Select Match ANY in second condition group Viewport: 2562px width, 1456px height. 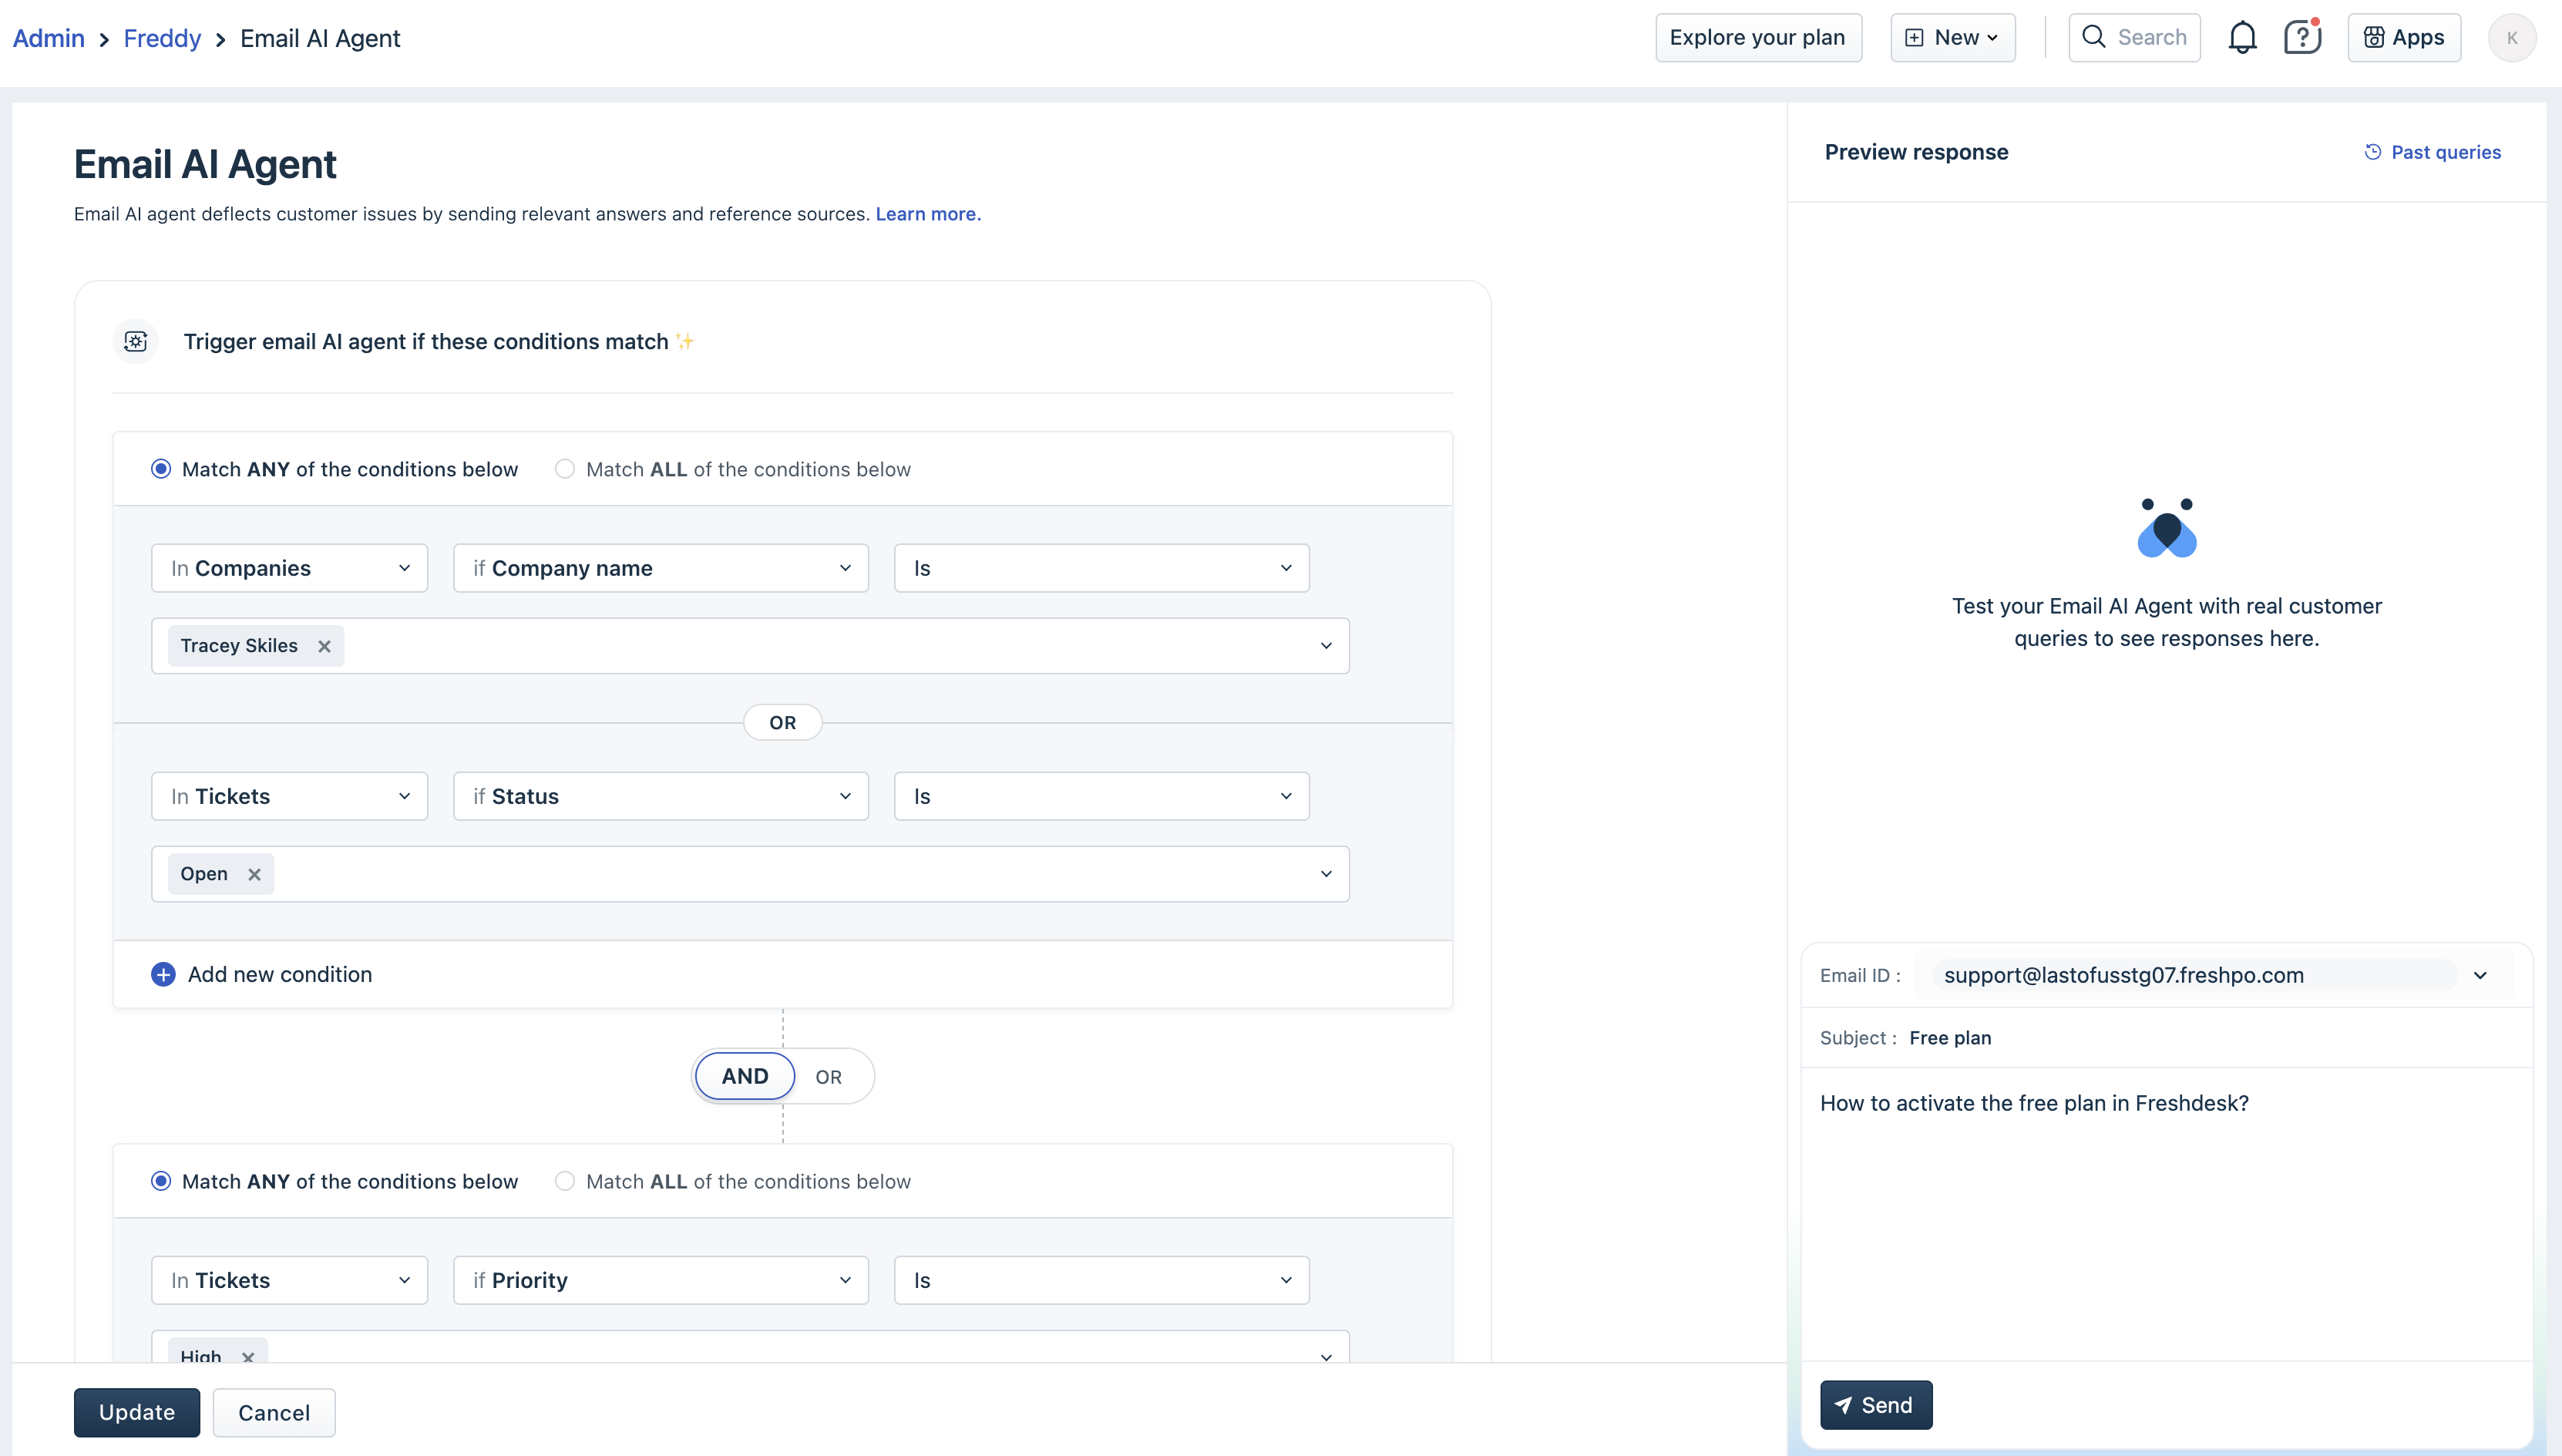(161, 1181)
